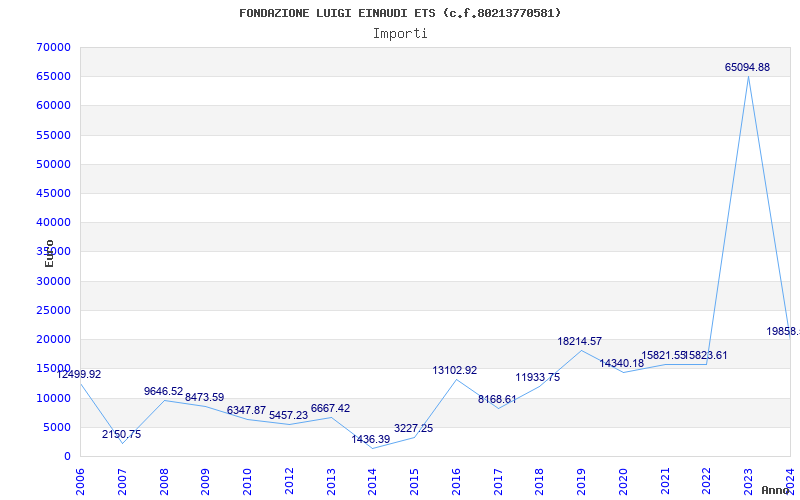
Task: Click the 40000 y-axis tick label
Action: [54, 222]
